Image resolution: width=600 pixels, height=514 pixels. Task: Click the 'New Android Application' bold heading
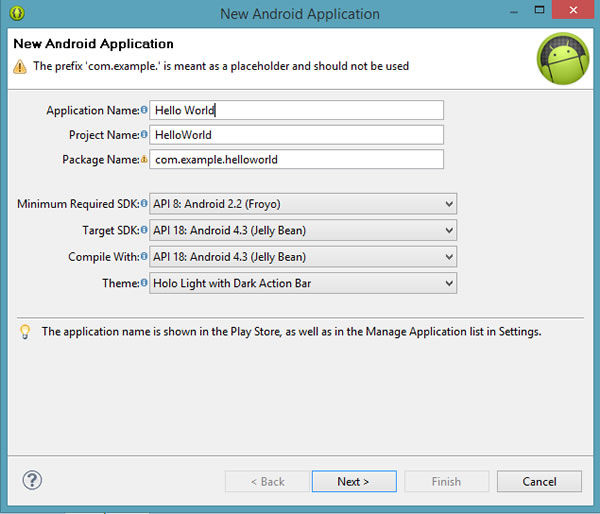[93, 44]
